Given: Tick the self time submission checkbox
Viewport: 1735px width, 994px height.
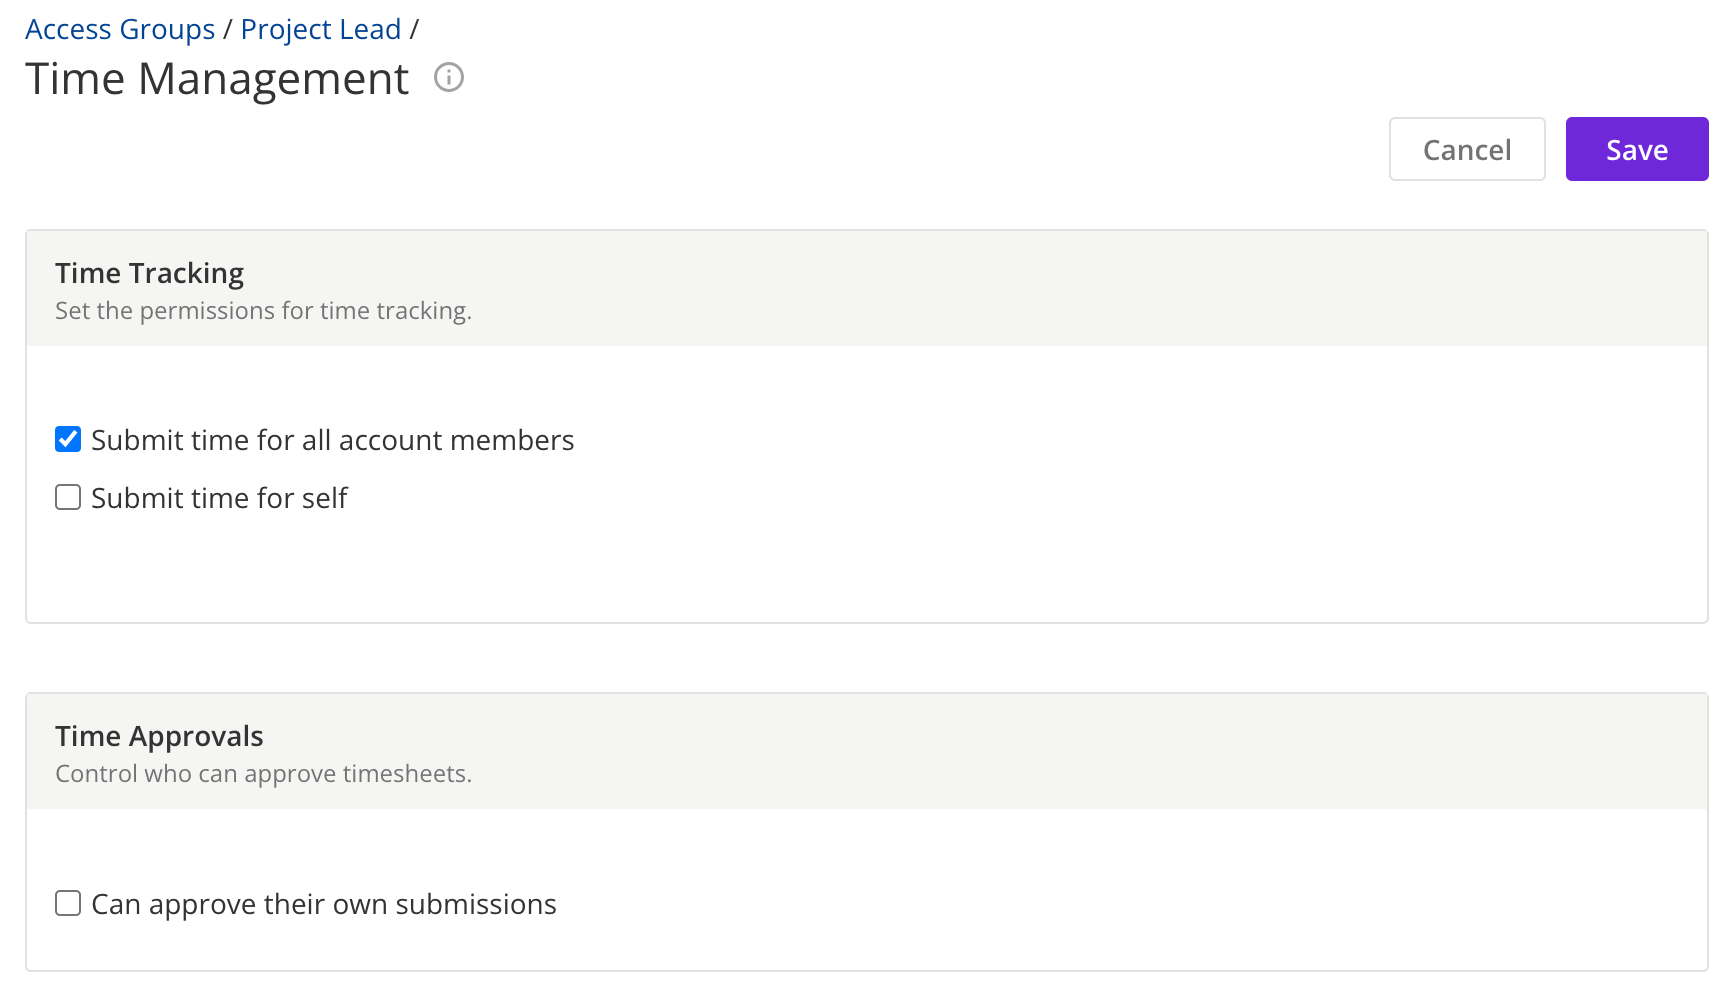Looking at the screenshot, I should tap(67, 497).
